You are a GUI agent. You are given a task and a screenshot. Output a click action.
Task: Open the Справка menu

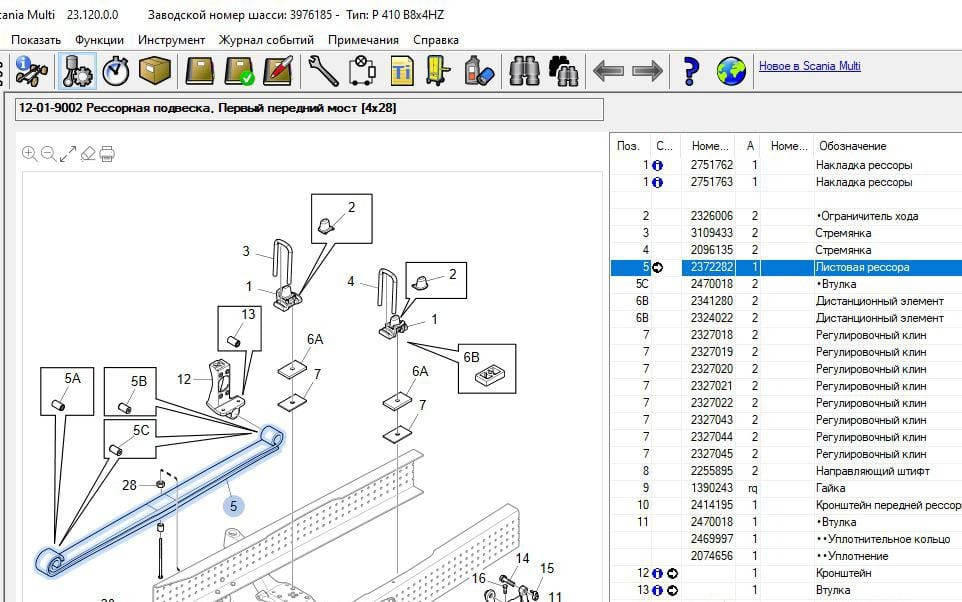tap(436, 40)
